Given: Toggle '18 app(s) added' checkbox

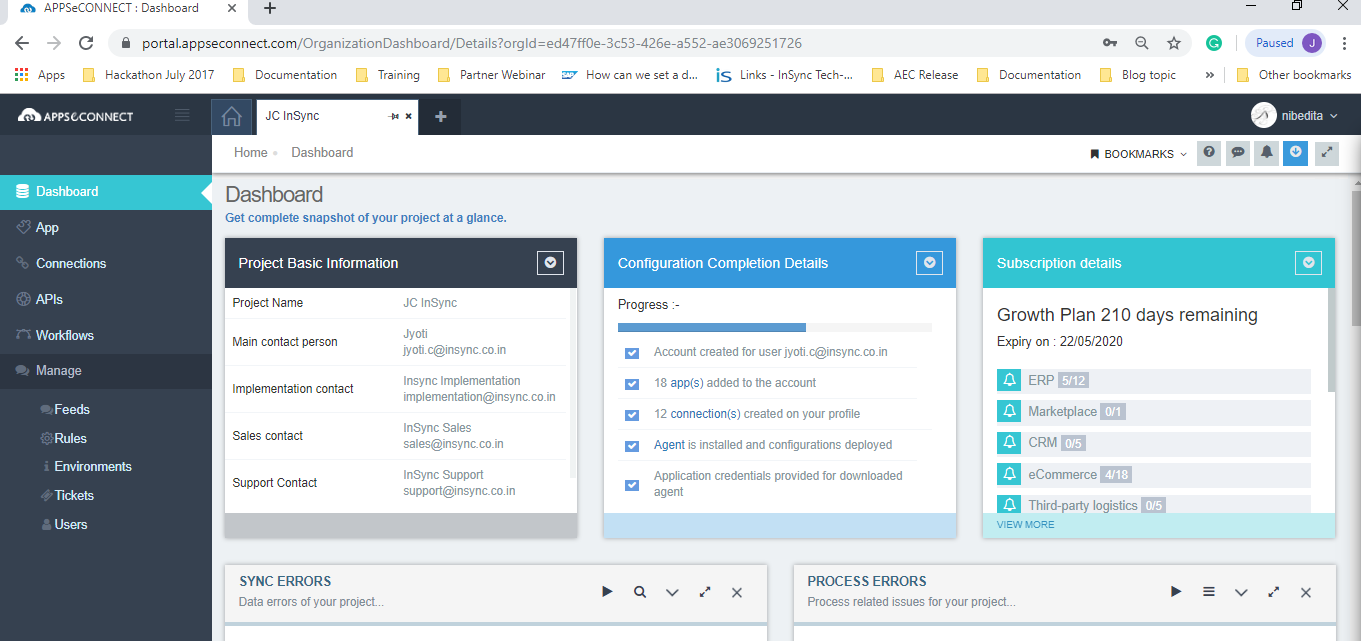Looking at the screenshot, I should coord(632,384).
